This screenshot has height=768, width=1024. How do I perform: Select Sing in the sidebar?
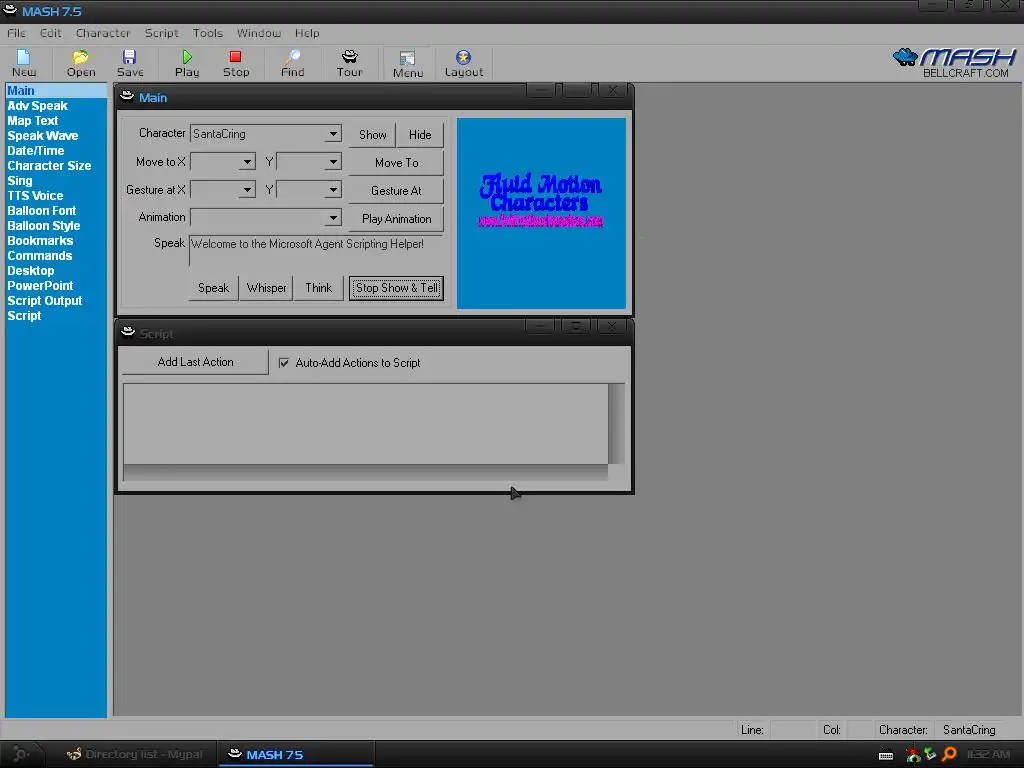[x=20, y=181]
